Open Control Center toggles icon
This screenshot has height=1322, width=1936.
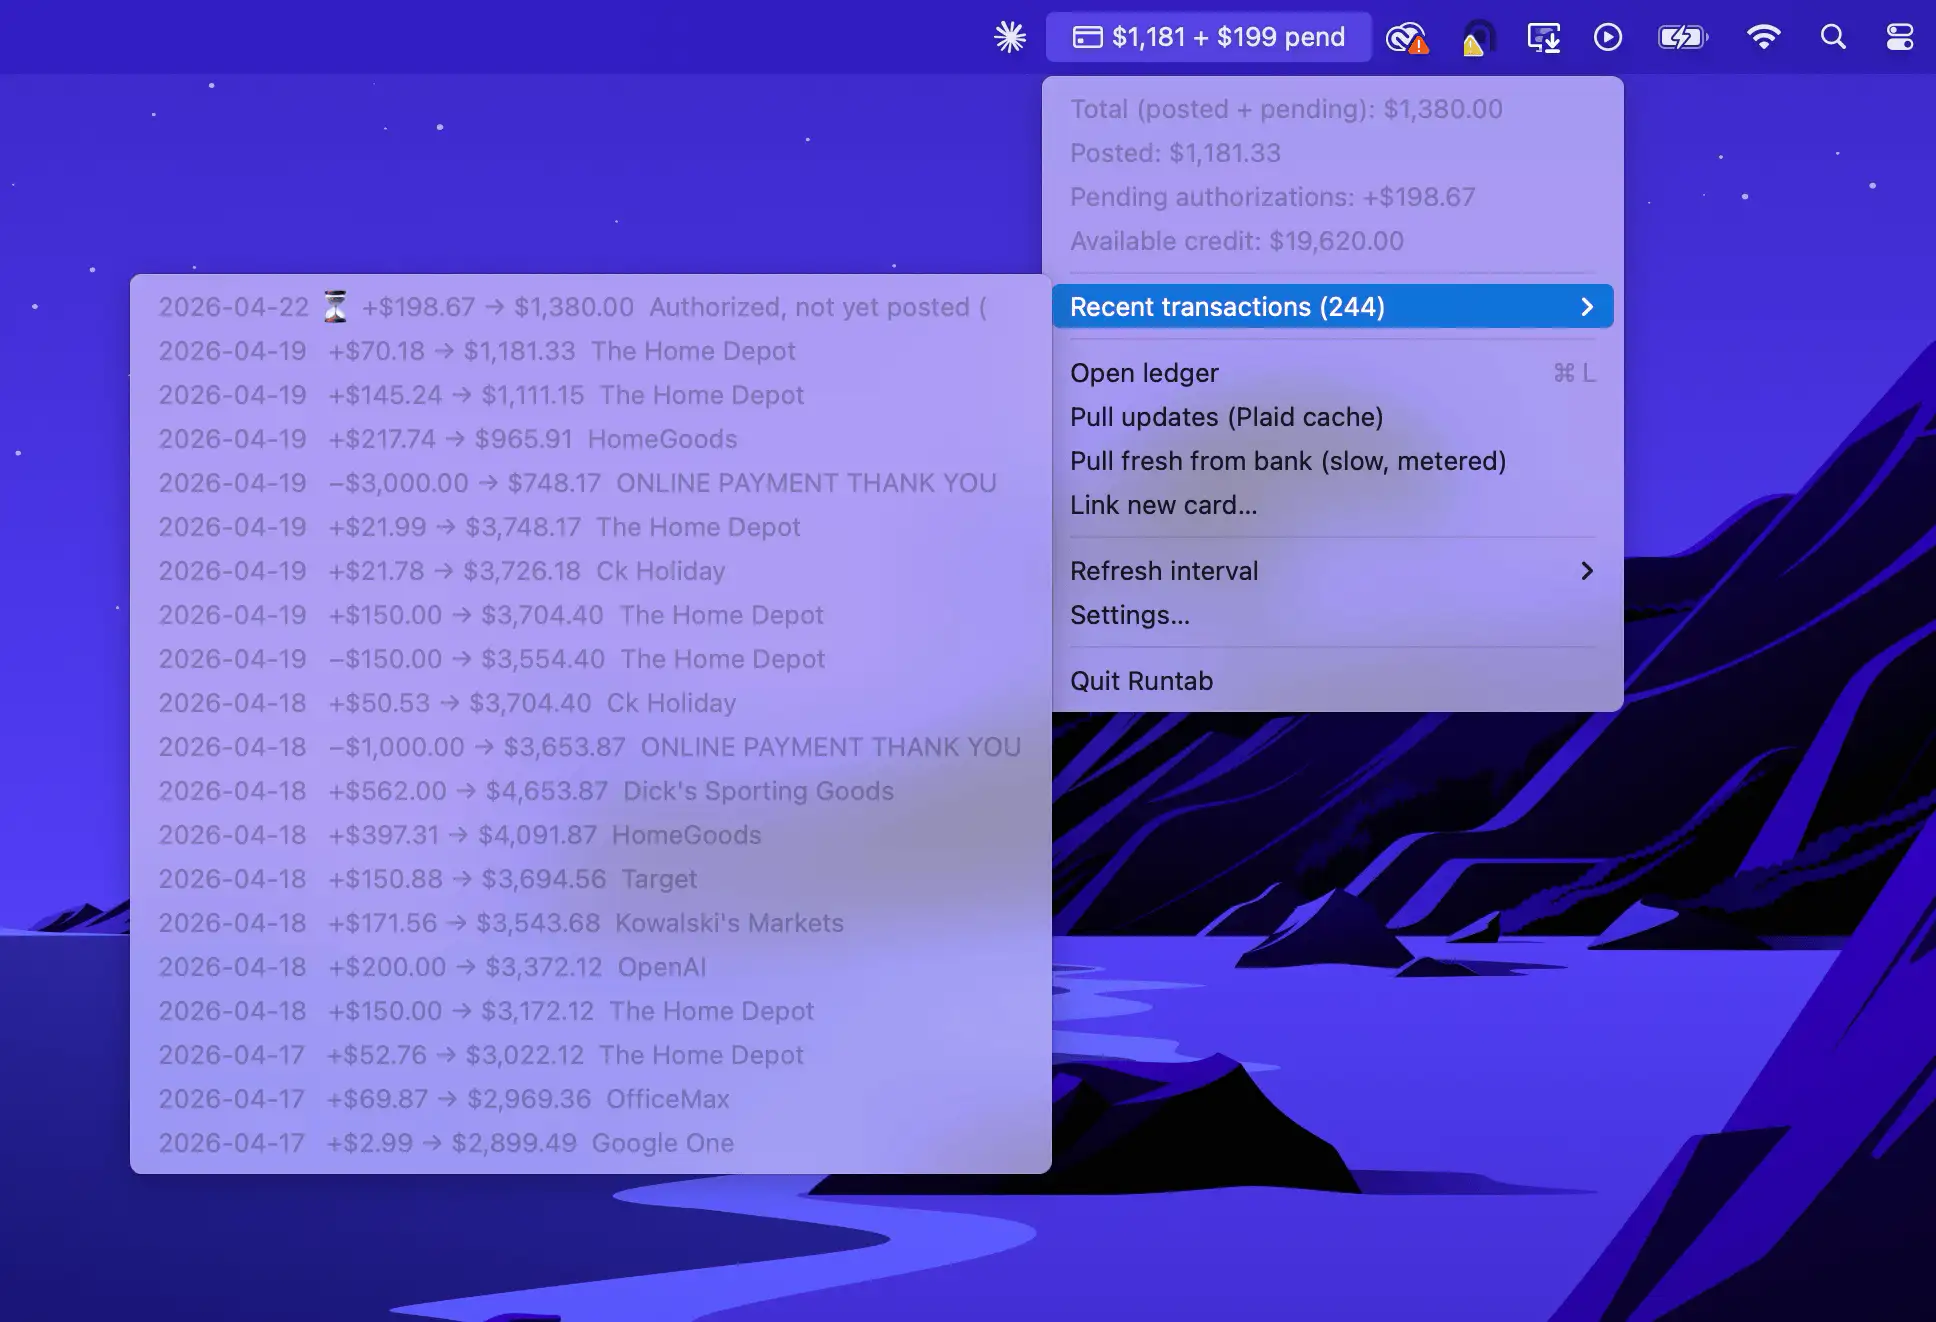coord(1899,38)
